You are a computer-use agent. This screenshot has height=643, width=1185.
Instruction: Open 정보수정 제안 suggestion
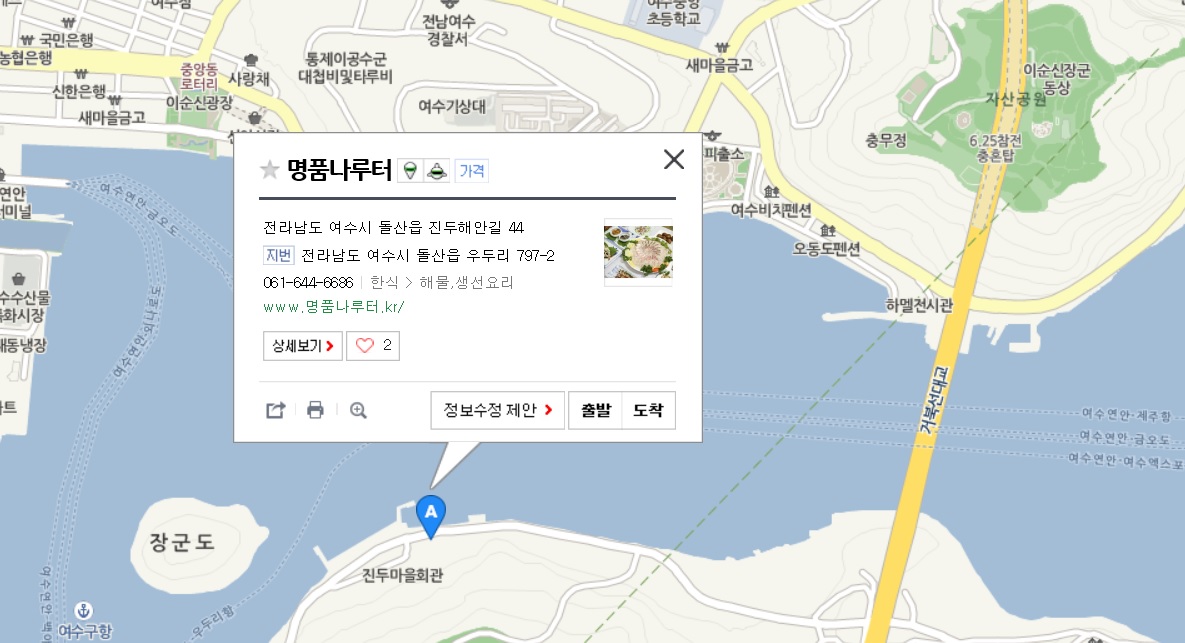click(x=497, y=410)
